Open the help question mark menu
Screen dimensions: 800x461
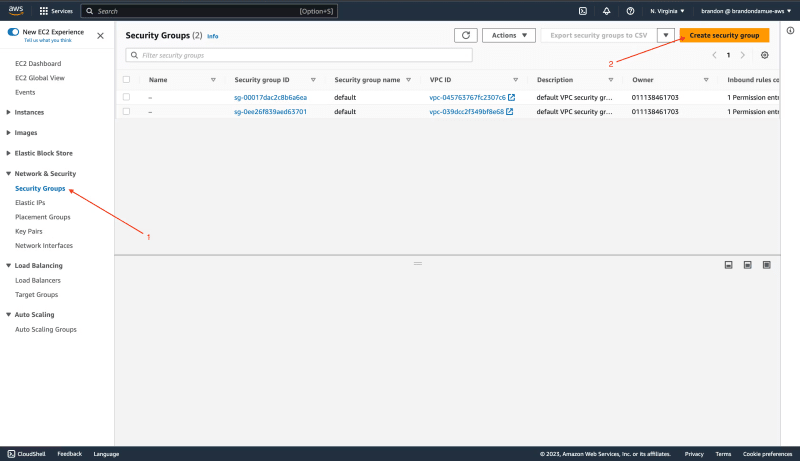[630, 11]
